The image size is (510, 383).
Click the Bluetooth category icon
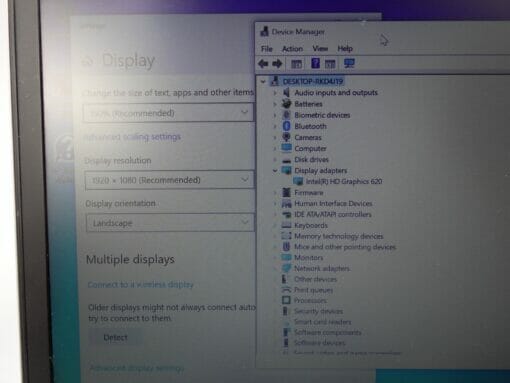pyautogui.click(x=286, y=126)
